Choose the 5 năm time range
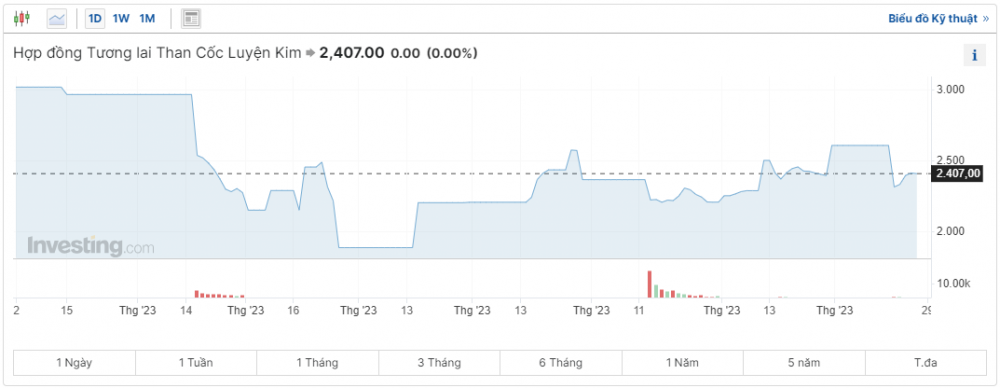The width and height of the screenshot is (1000, 388). click(804, 362)
